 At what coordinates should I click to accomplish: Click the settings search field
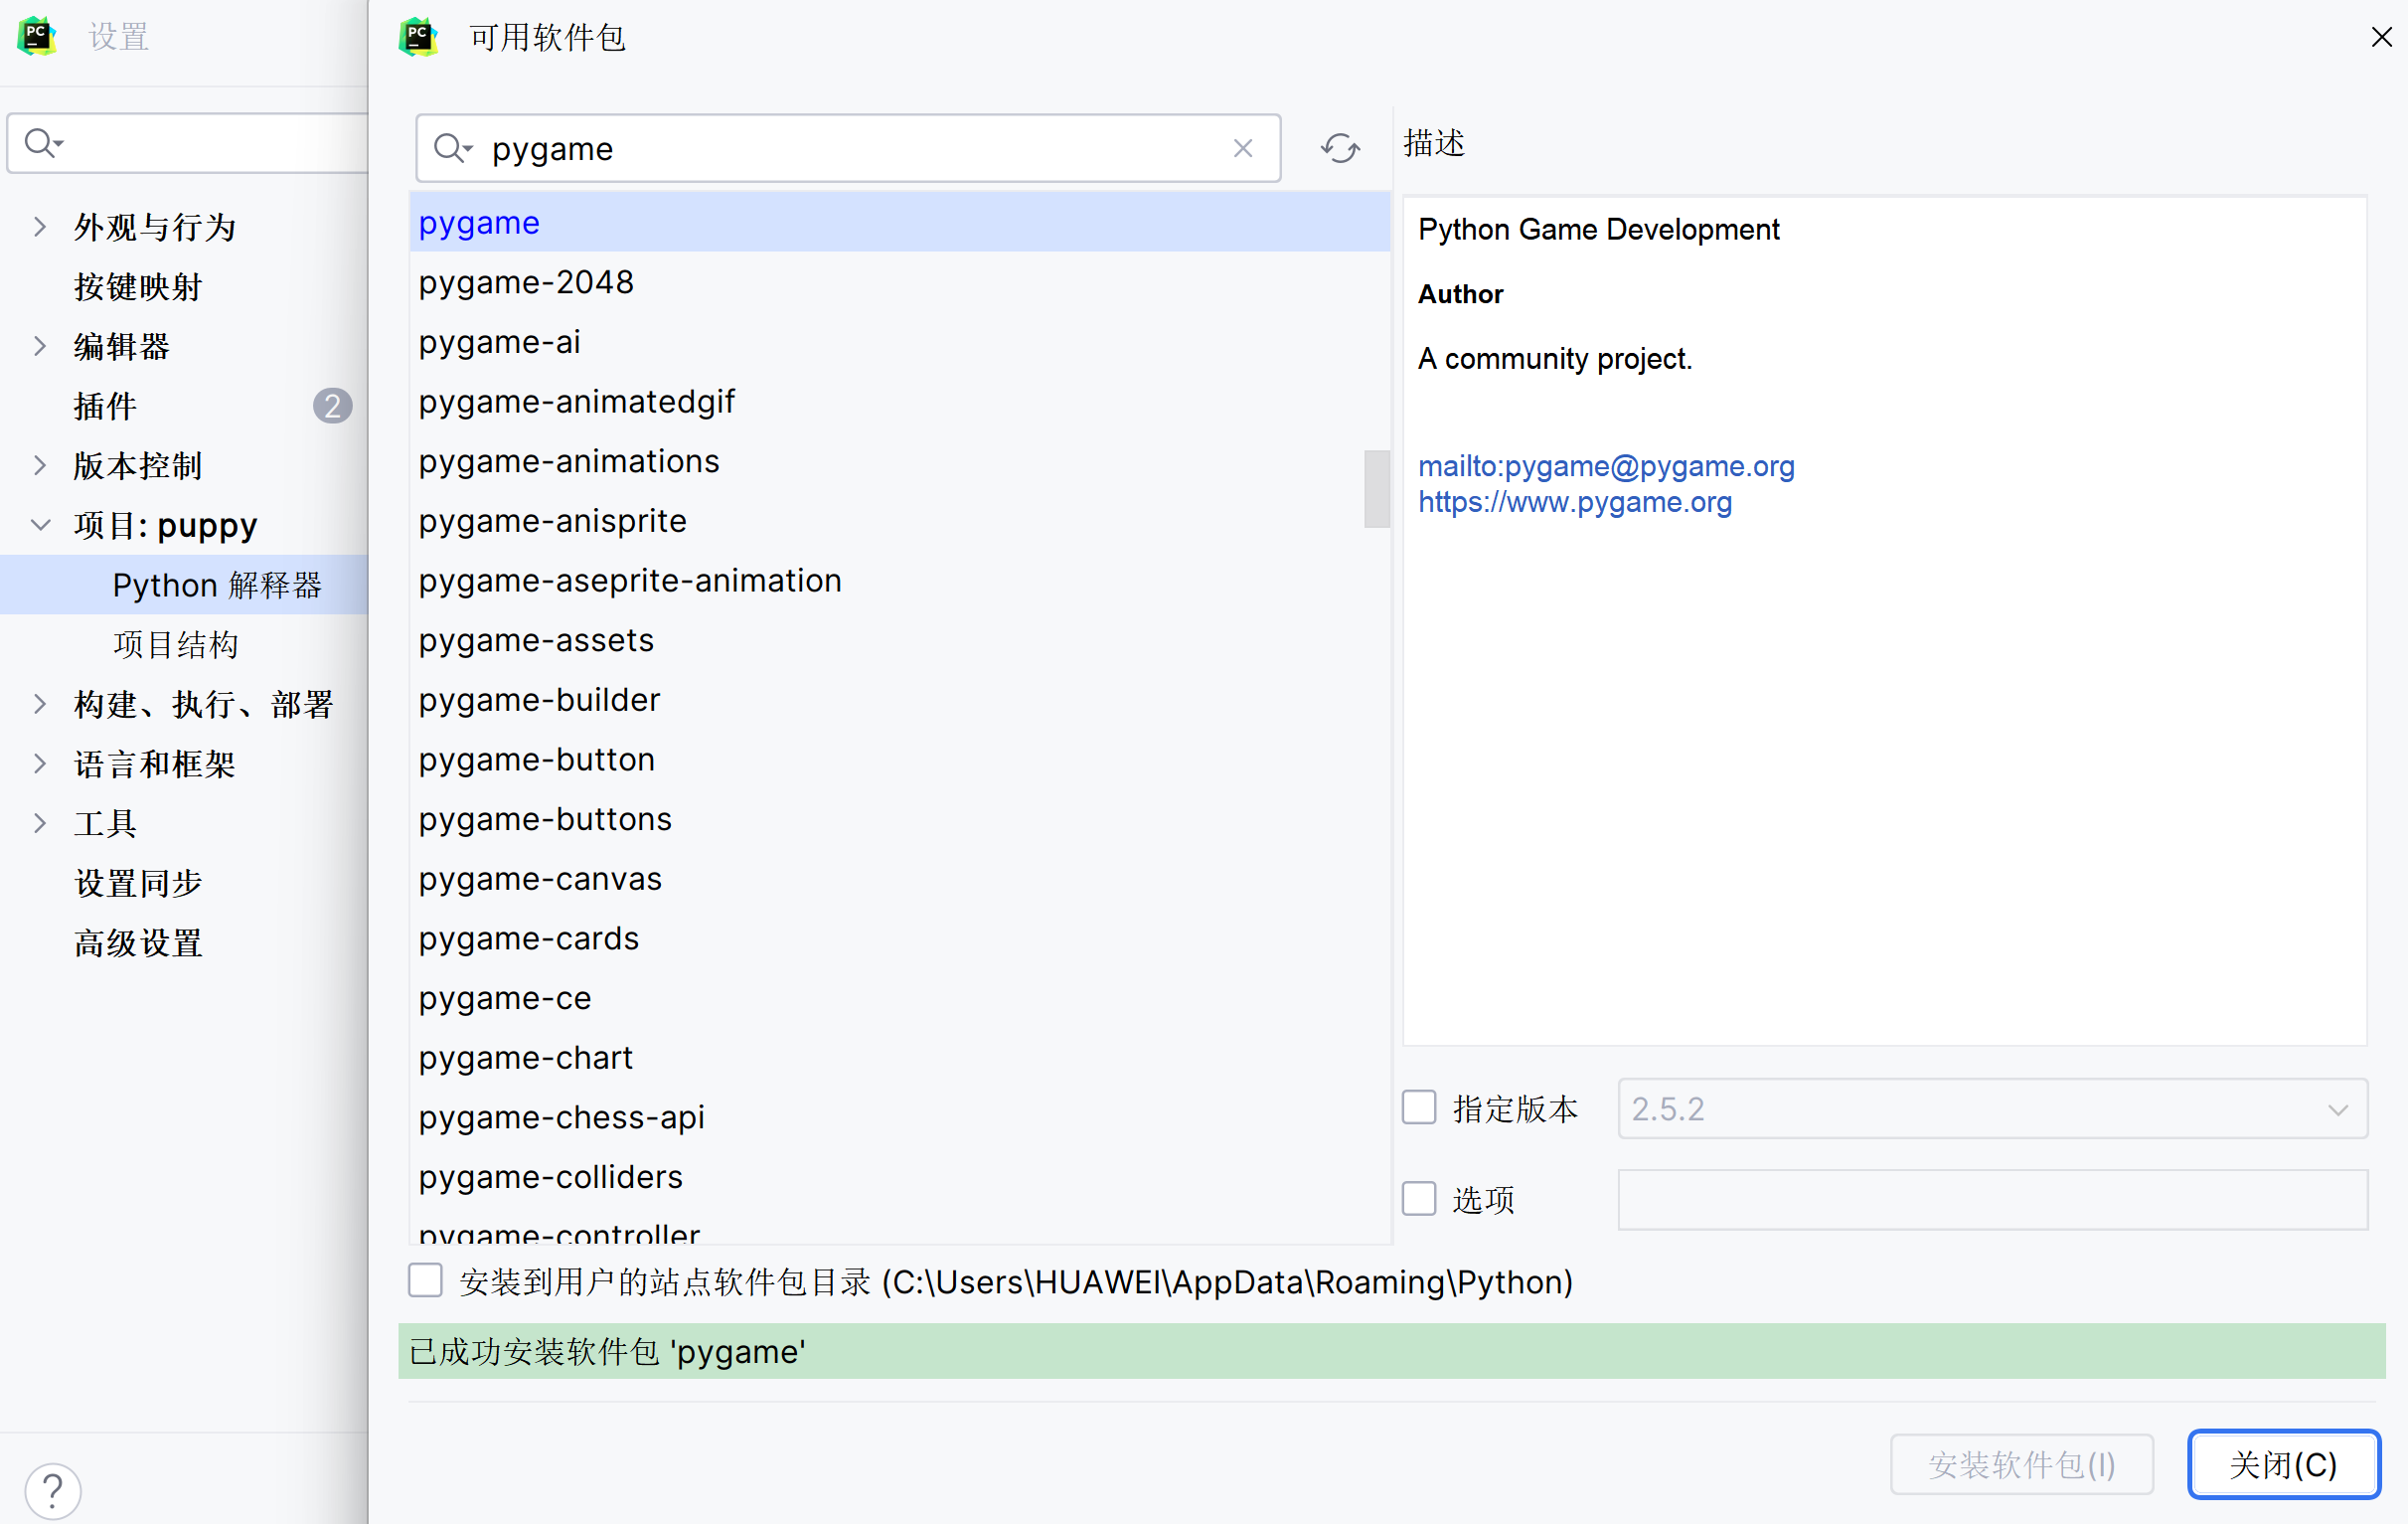[188, 143]
